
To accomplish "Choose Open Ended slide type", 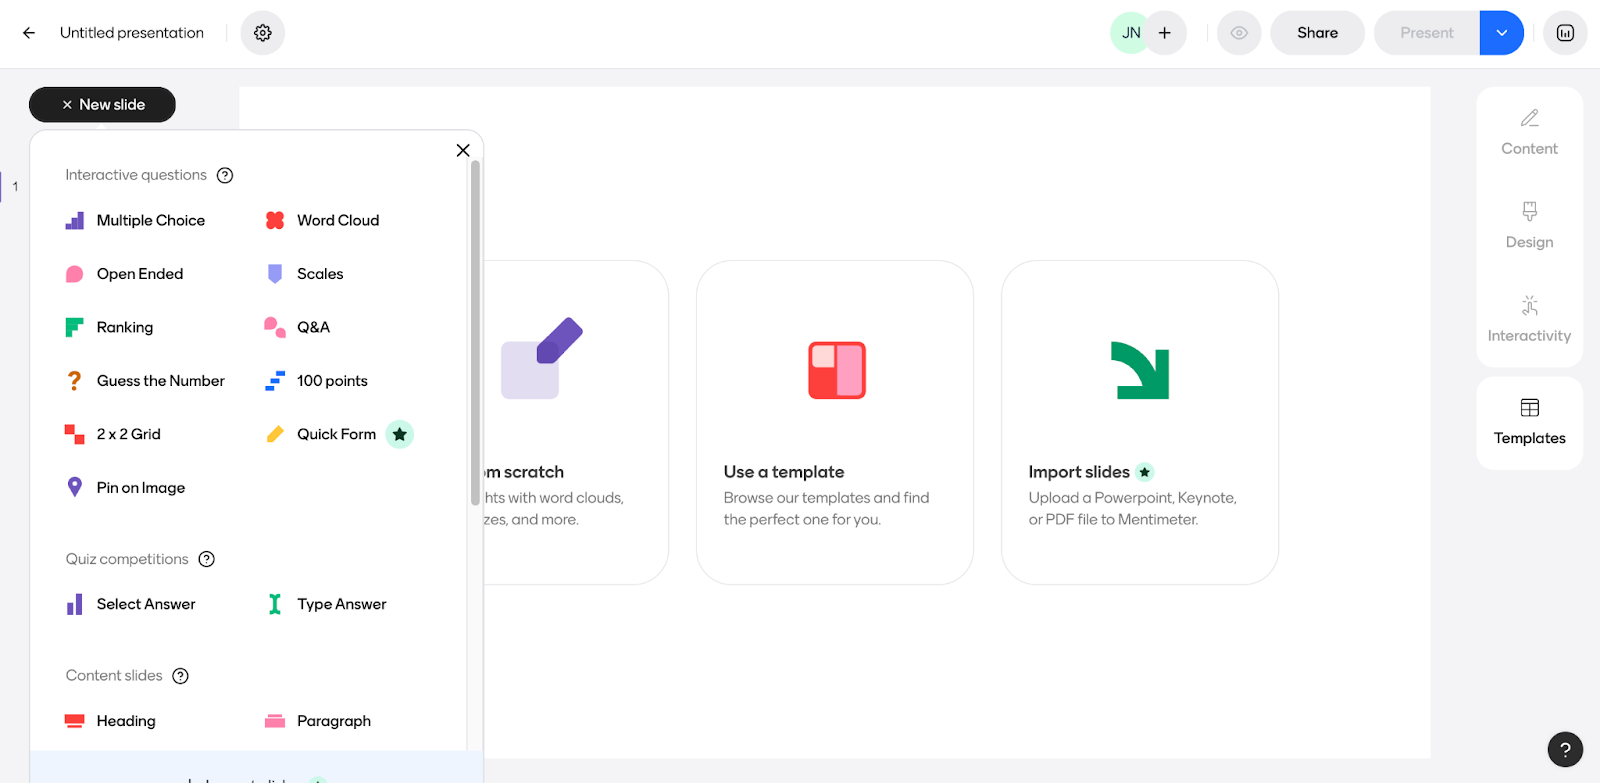I will (x=124, y=274).
